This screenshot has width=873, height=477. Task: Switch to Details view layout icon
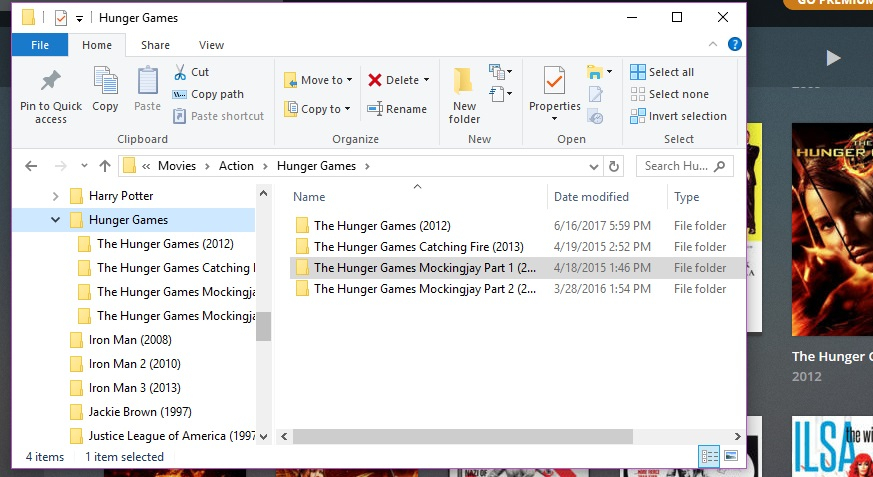click(x=709, y=456)
